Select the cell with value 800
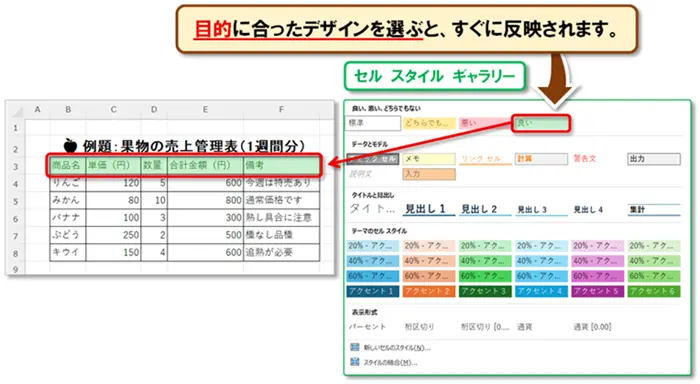The width and height of the screenshot is (700, 384). (205, 200)
